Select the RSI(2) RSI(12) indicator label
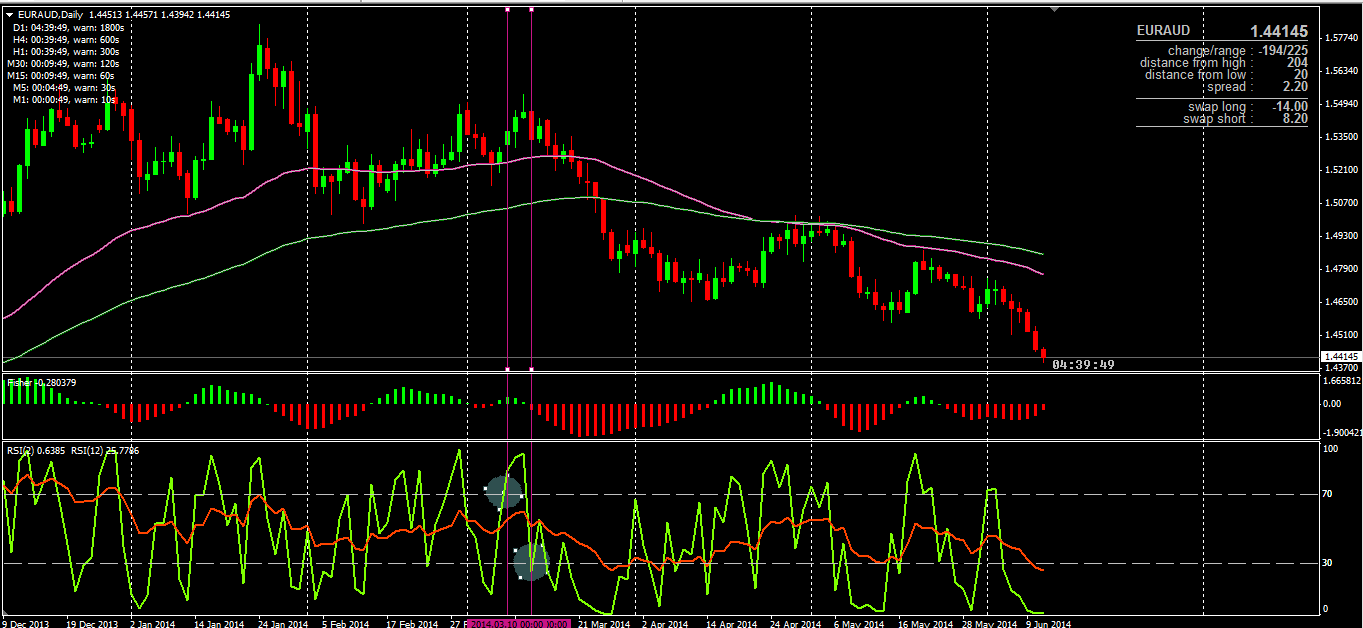Viewport: 1363px width, 628px height. (x=73, y=451)
